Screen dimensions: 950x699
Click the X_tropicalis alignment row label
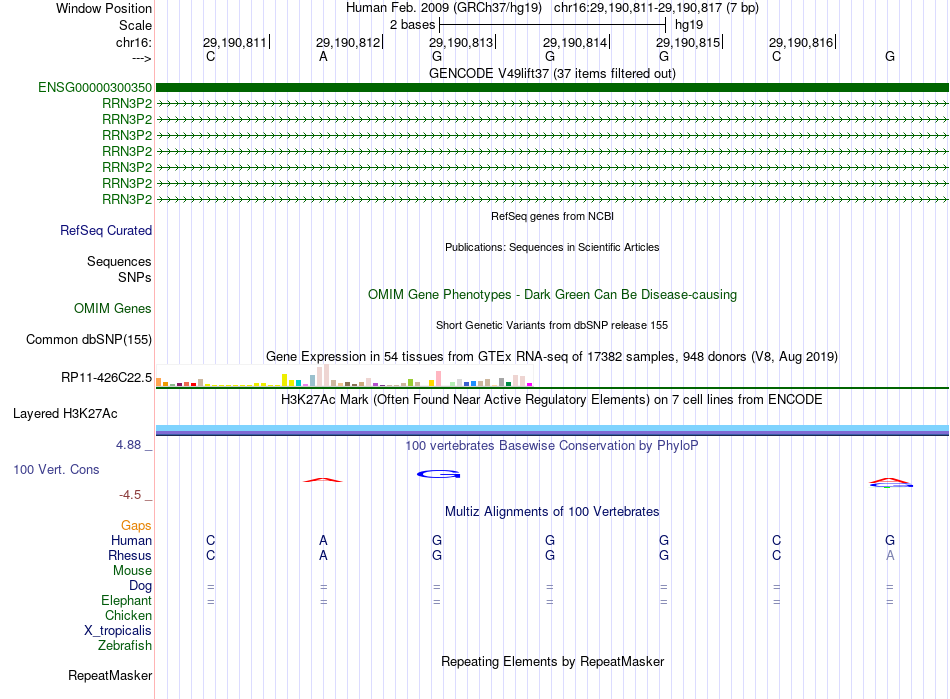pos(118,631)
